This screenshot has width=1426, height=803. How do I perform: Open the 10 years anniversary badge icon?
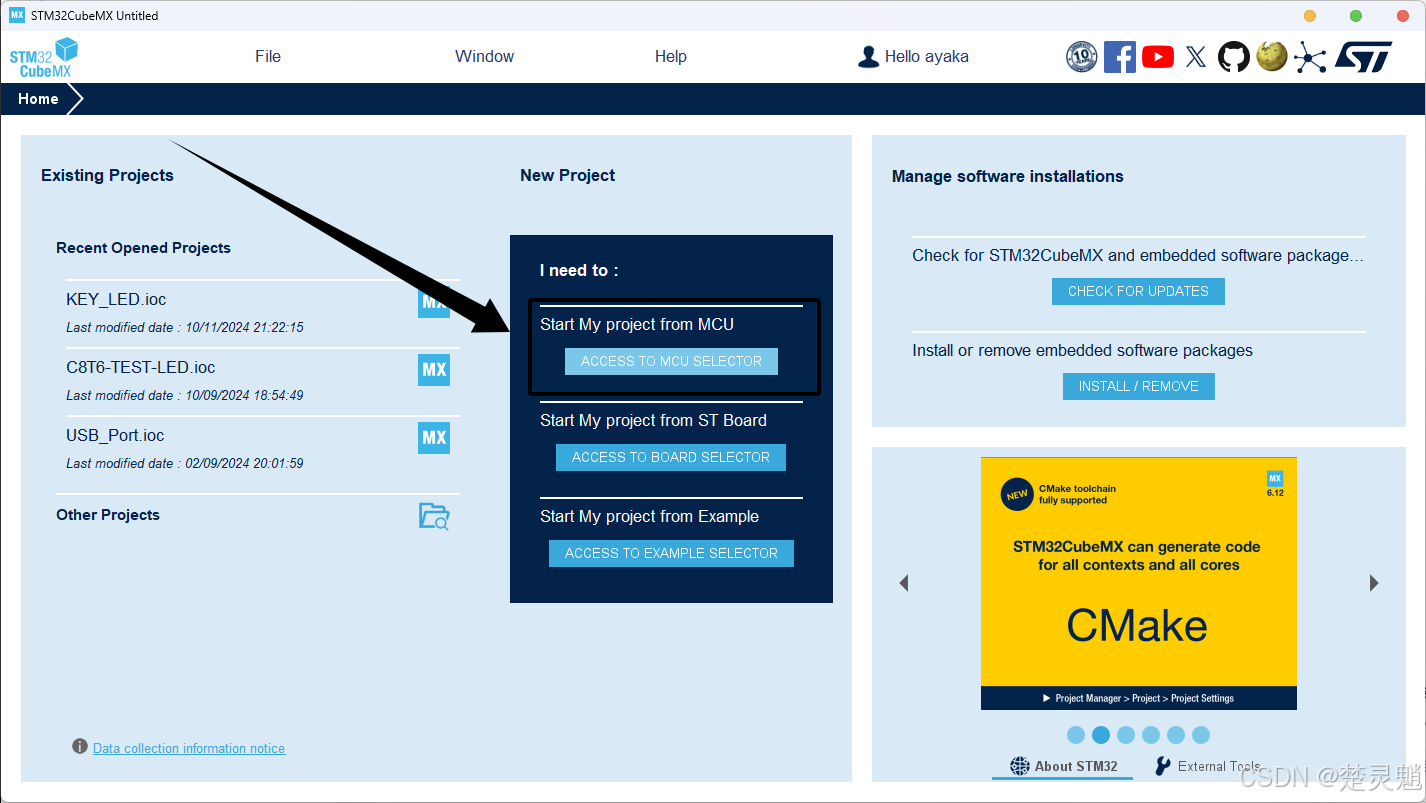(1081, 57)
